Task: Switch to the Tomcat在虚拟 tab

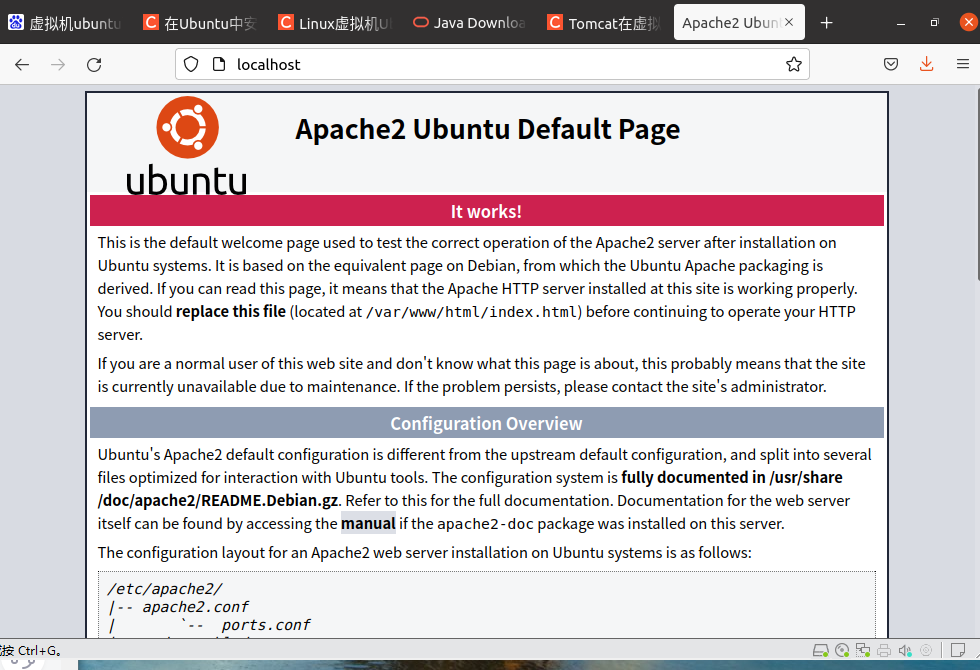Action: 605,23
